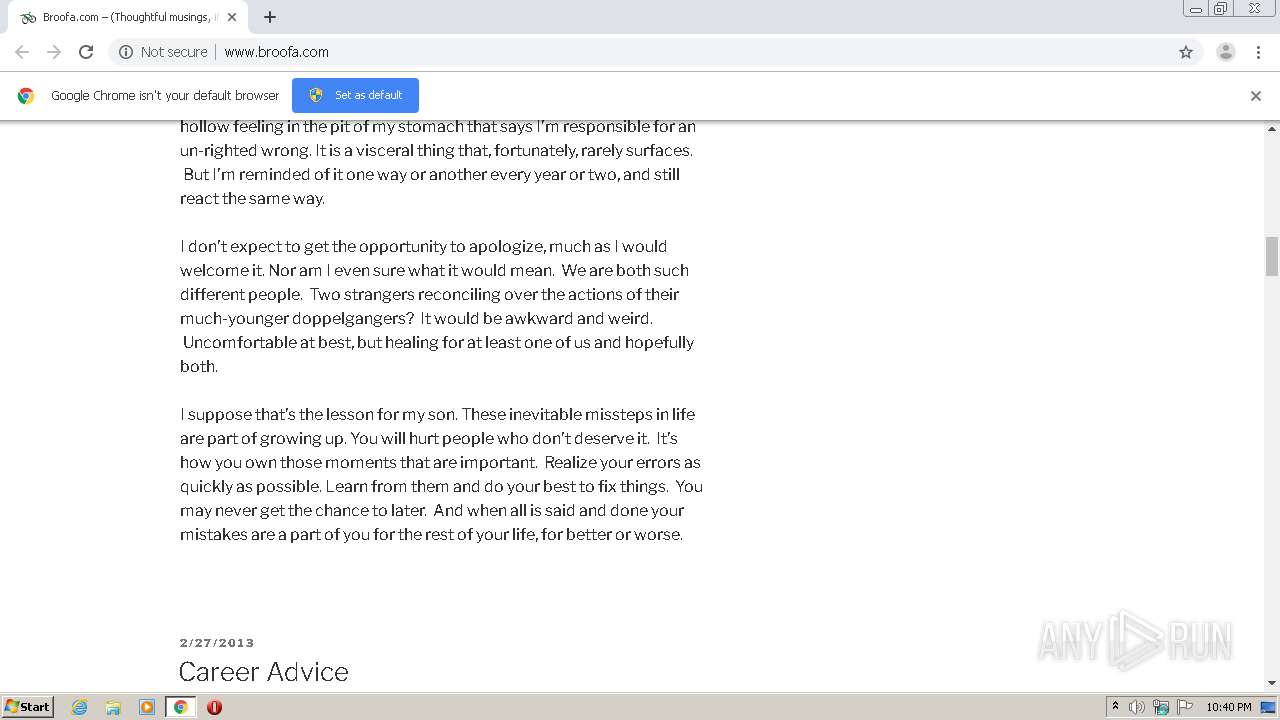Go forward to the next page
The height and width of the screenshot is (720, 1280).
coord(54,52)
